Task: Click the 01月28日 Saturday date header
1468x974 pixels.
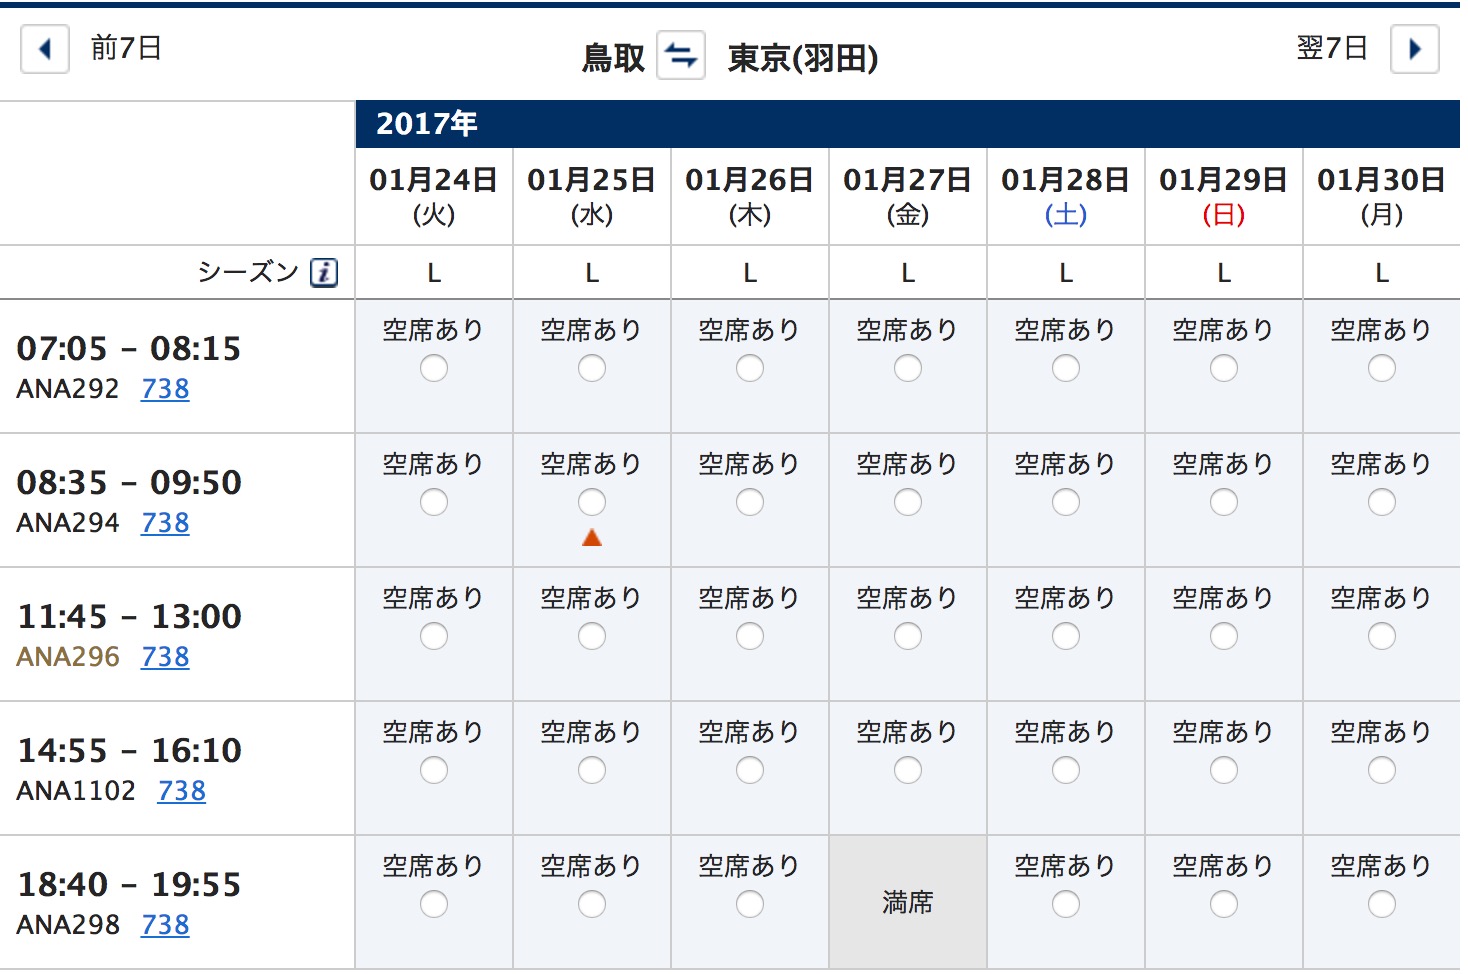Action: point(1066,196)
